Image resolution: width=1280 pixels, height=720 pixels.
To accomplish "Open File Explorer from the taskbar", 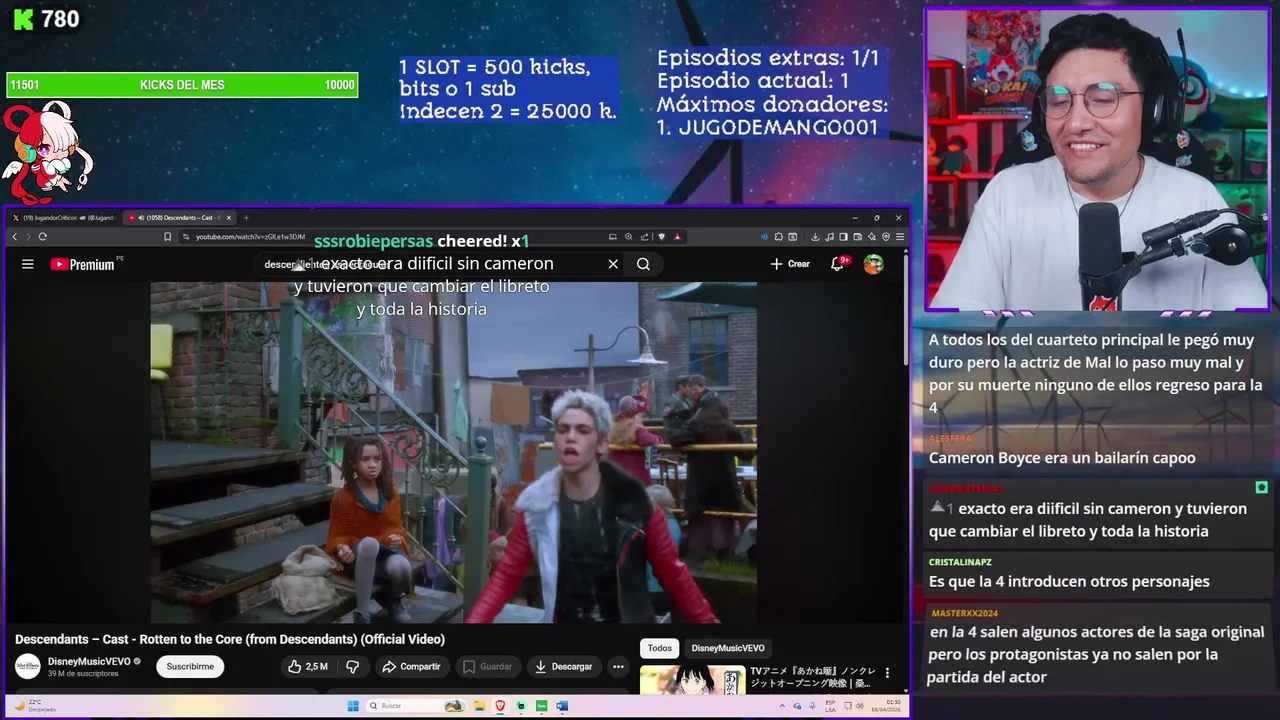I will [479, 706].
